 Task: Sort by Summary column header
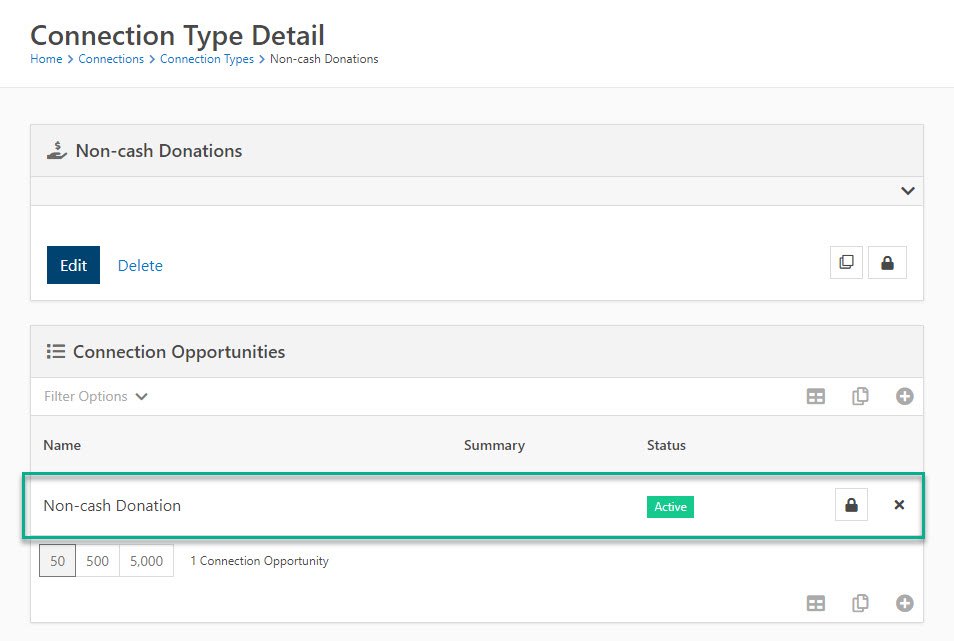pos(494,445)
